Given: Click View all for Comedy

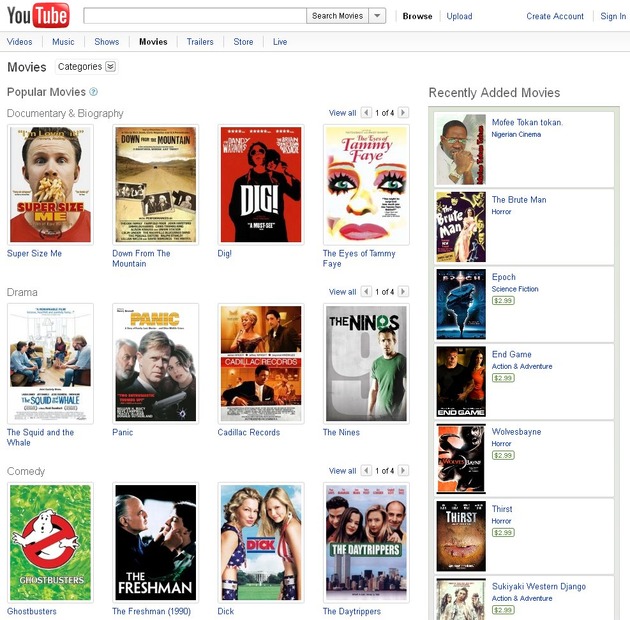Looking at the screenshot, I should coord(342,471).
